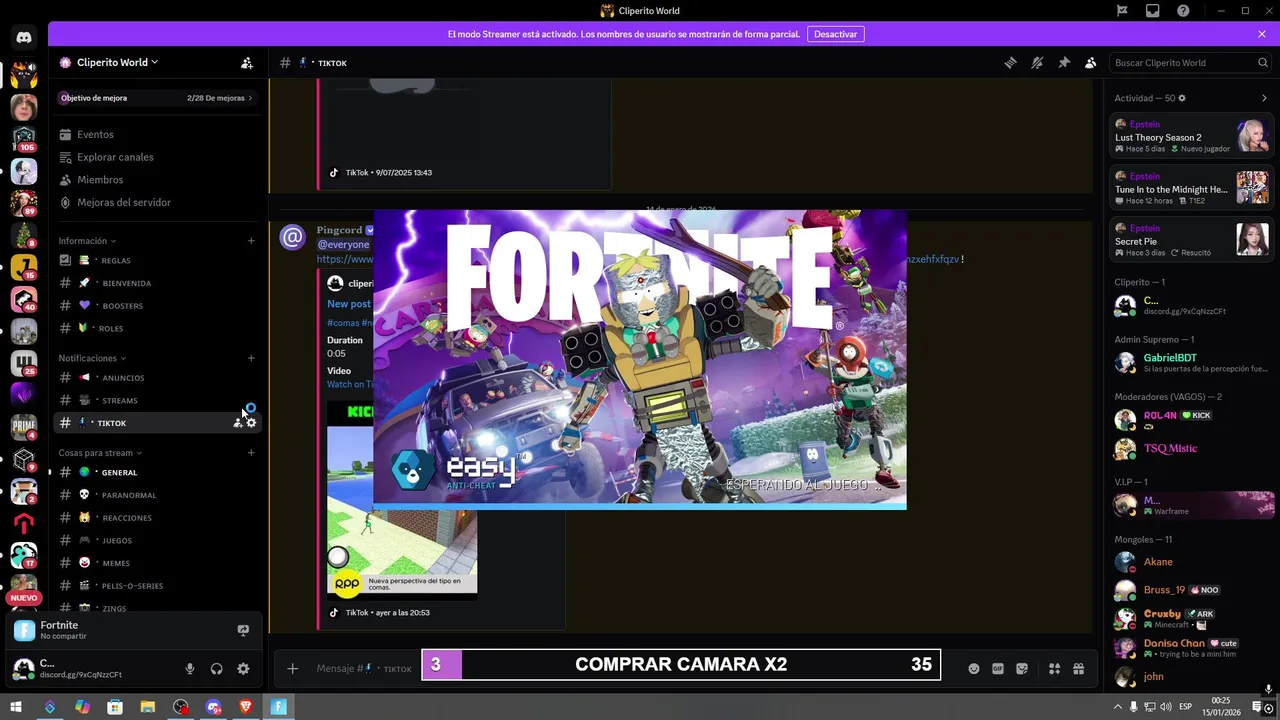Click NUEVO unread indicator in server list
This screenshot has width=1280, height=720.
pyautogui.click(x=24, y=598)
